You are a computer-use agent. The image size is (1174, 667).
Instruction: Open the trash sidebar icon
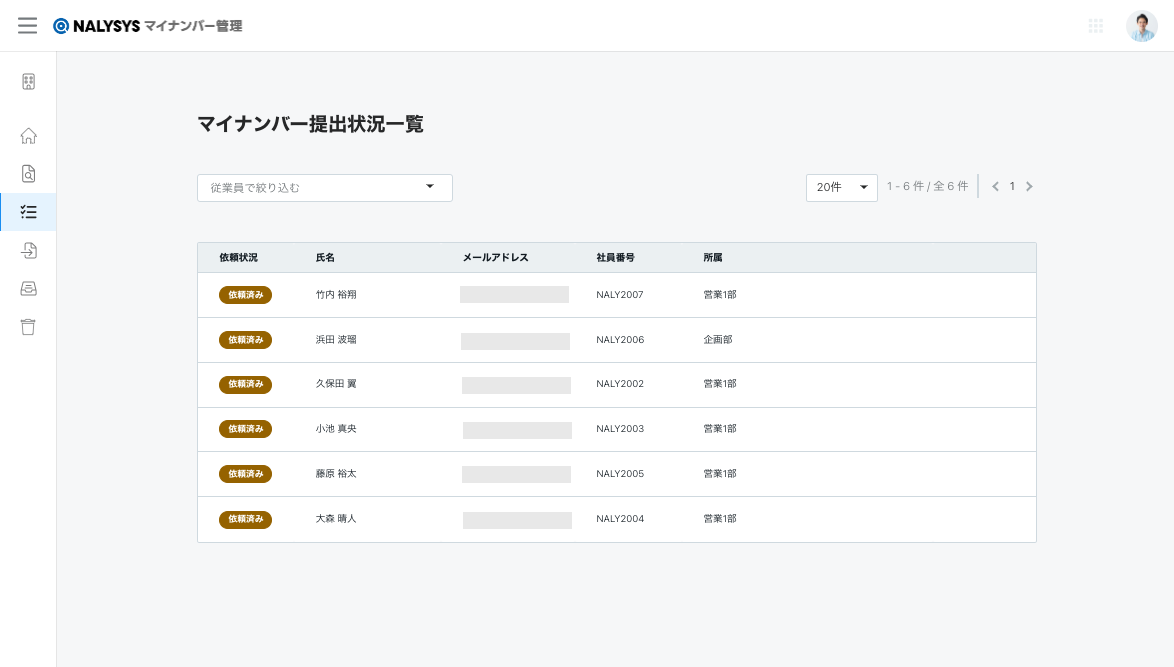(x=28, y=326)
